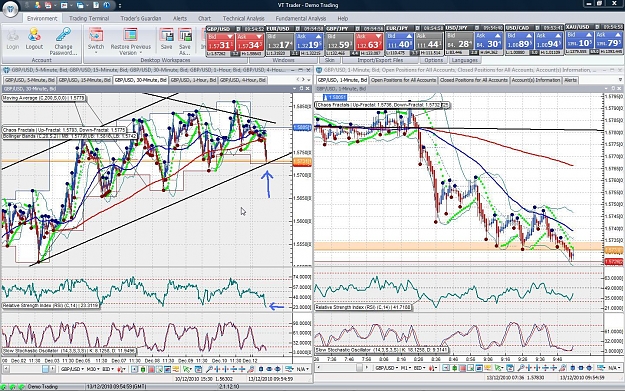Open the Trader's Guardian ribbon tab
625x391 pixels.
pos(141,18)
